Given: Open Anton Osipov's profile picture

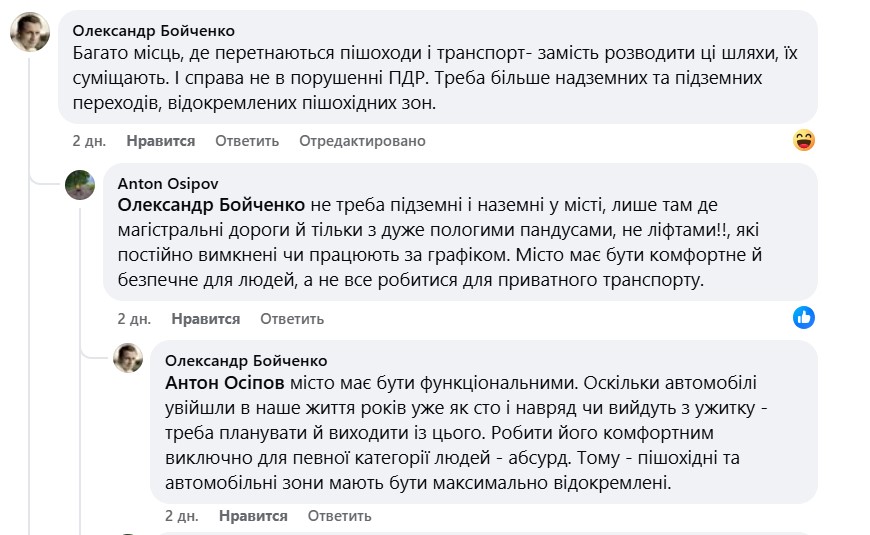Looking at the screenshot, I should click(x=81, y=186).
